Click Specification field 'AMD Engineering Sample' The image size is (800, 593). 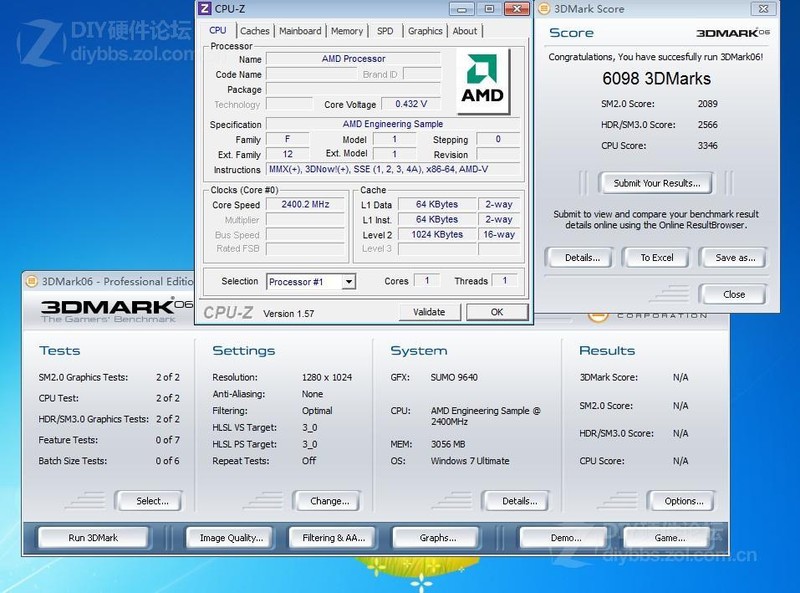point(393,124)
